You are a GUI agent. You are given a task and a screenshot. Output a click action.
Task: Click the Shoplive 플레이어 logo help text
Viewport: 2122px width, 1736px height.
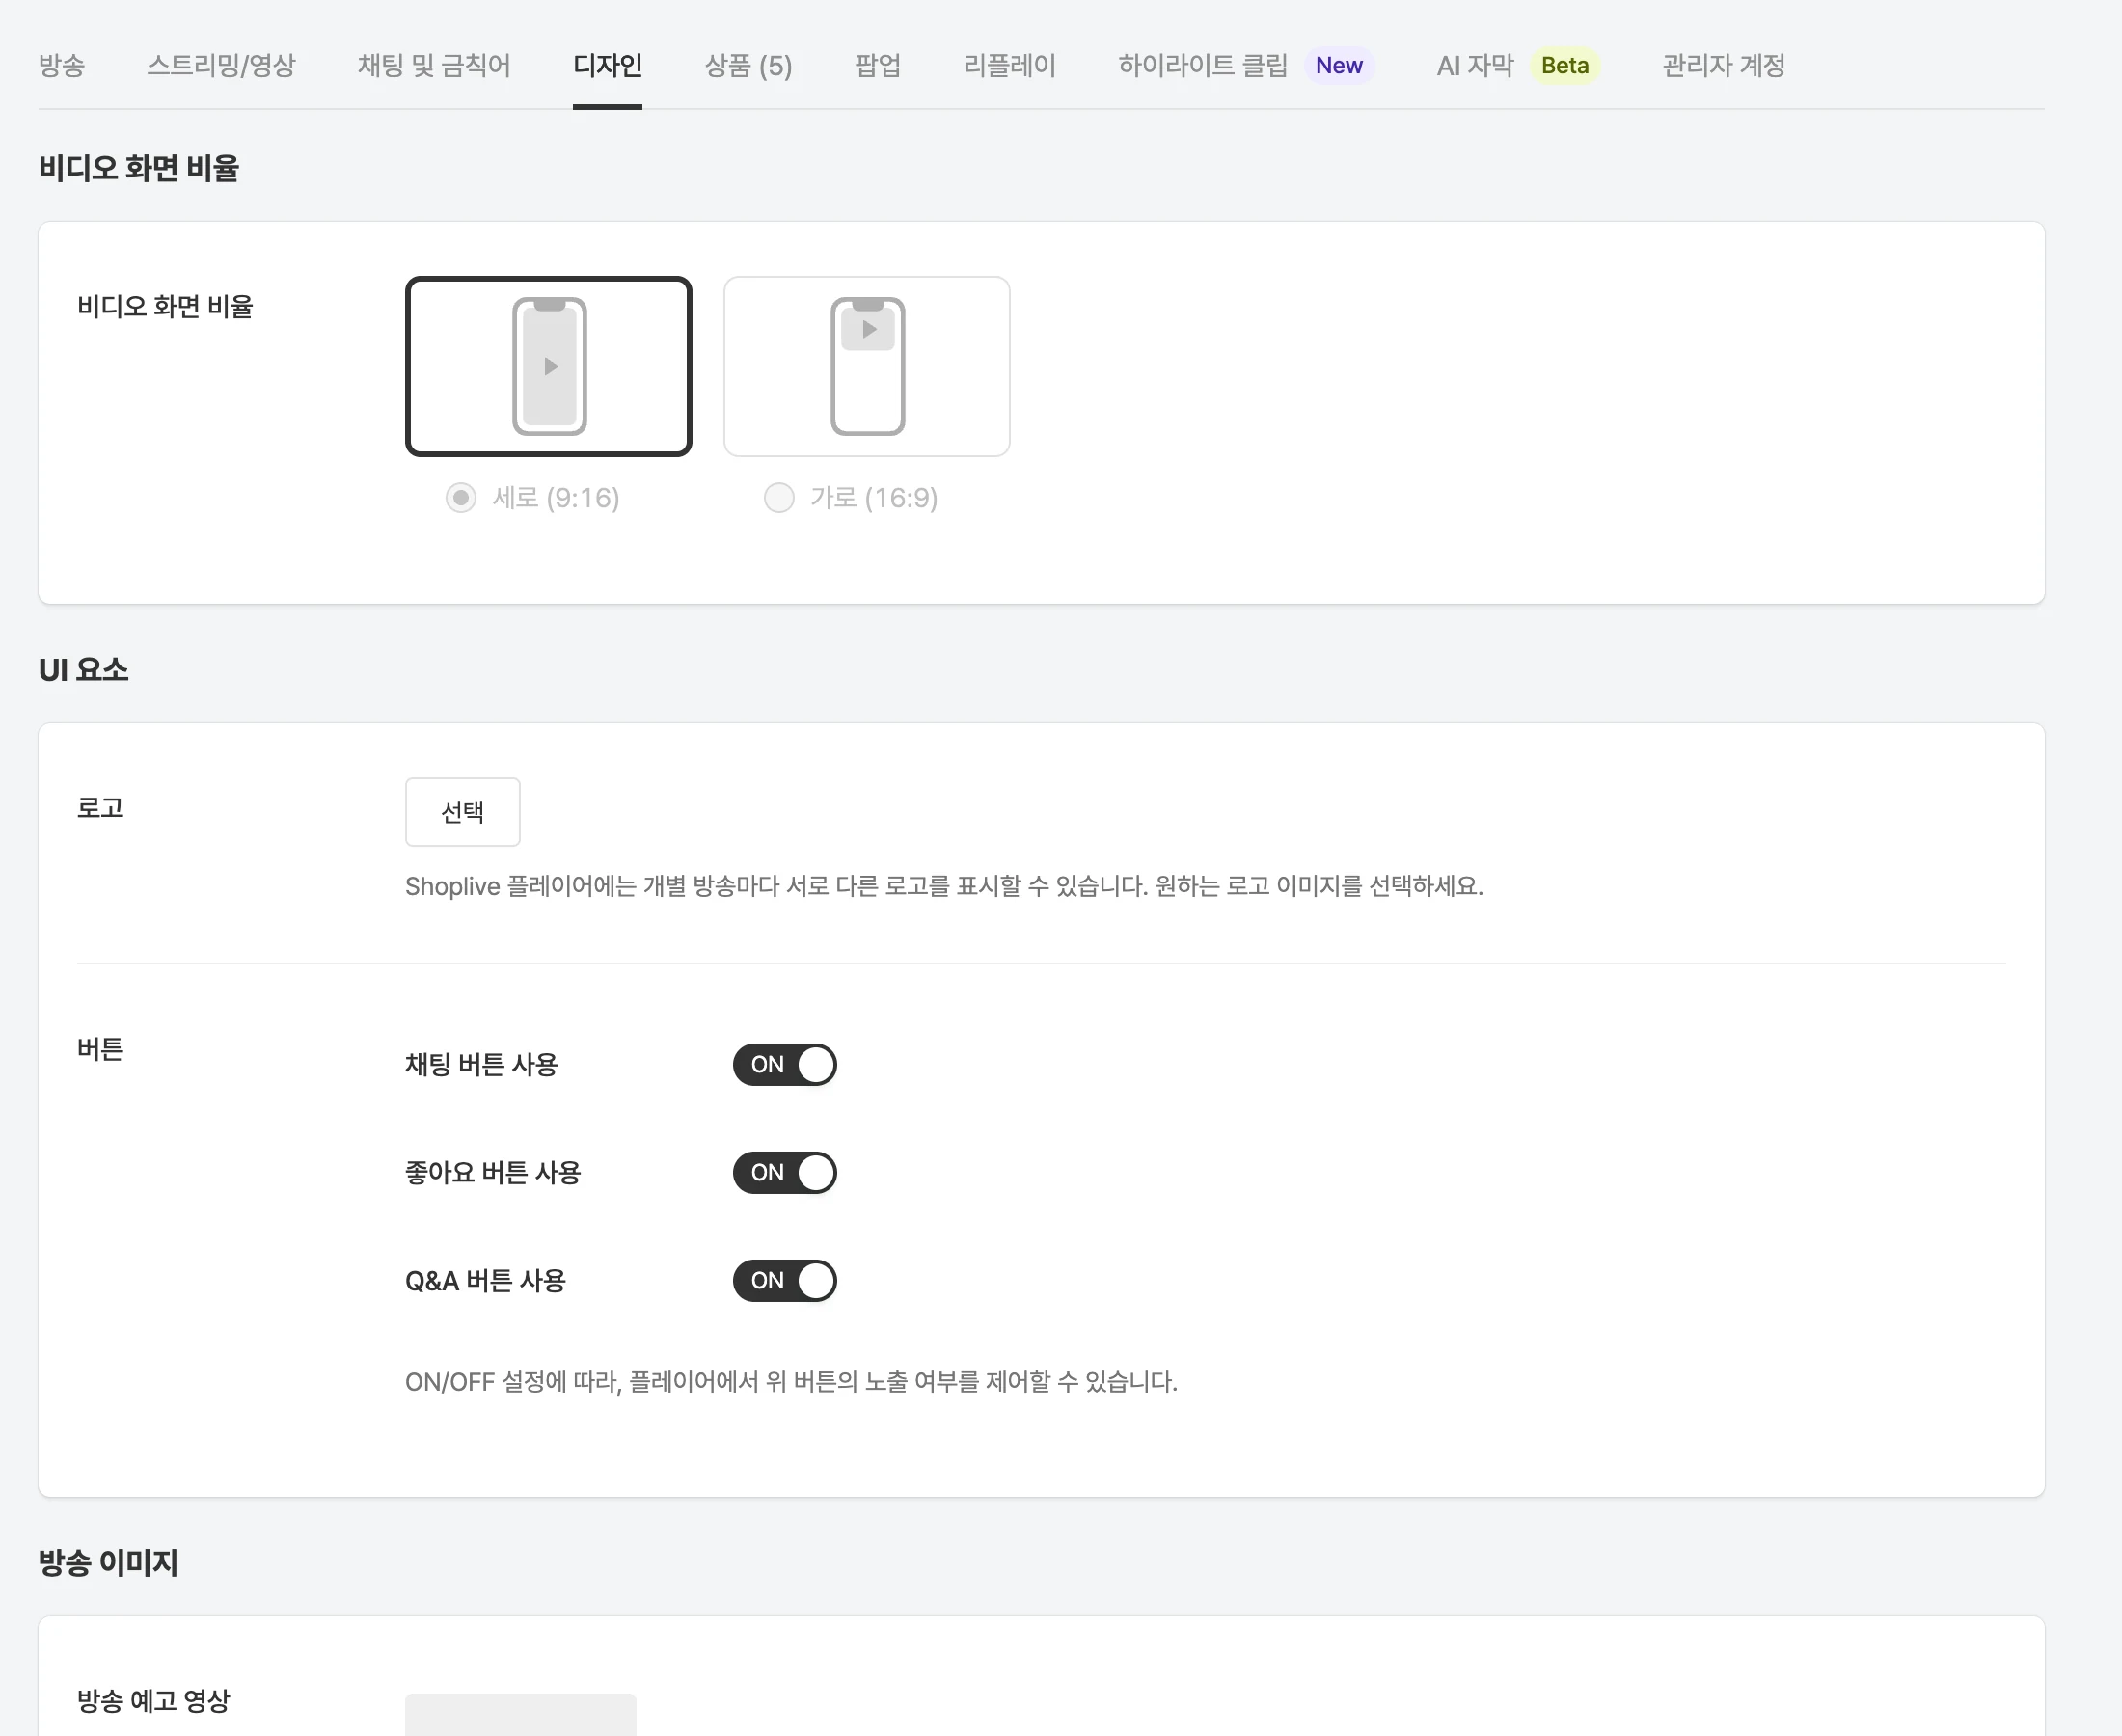pos(944,886)
